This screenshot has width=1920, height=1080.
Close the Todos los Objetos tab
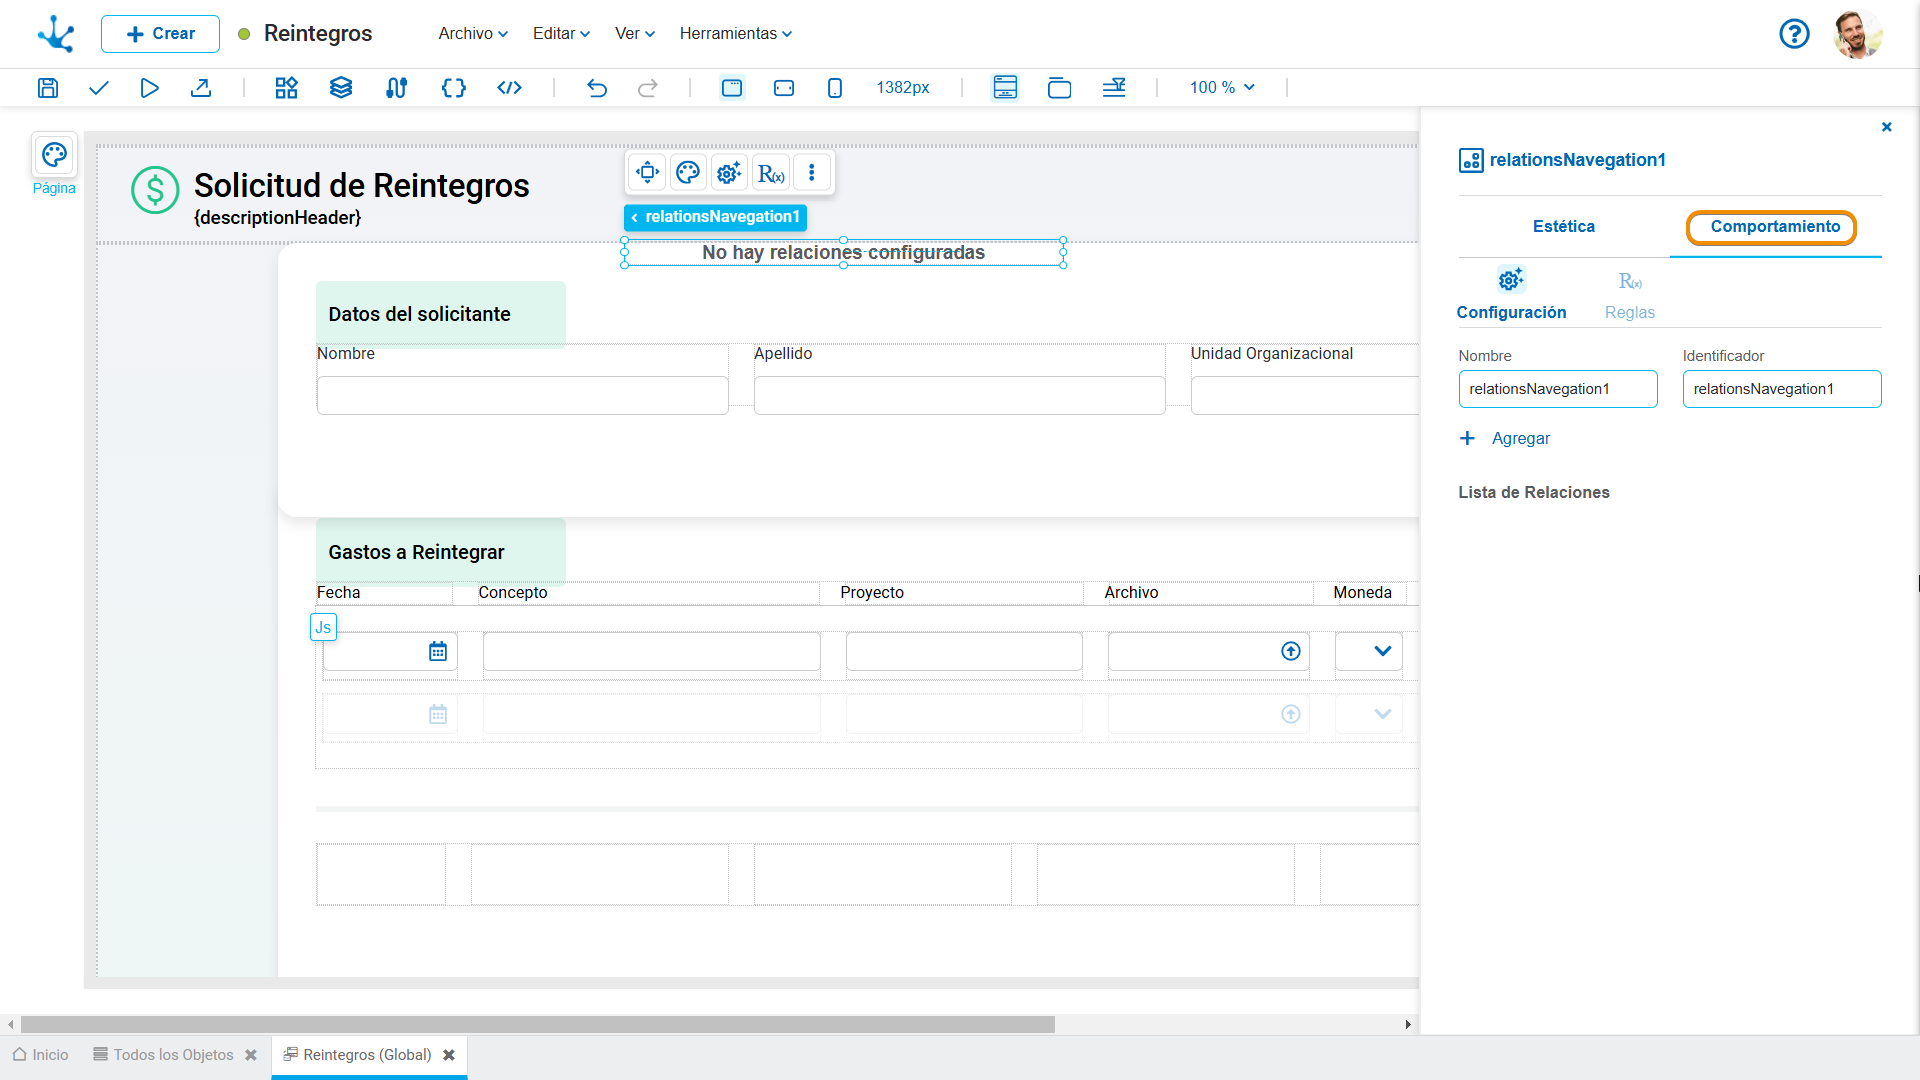(251, 1055)
